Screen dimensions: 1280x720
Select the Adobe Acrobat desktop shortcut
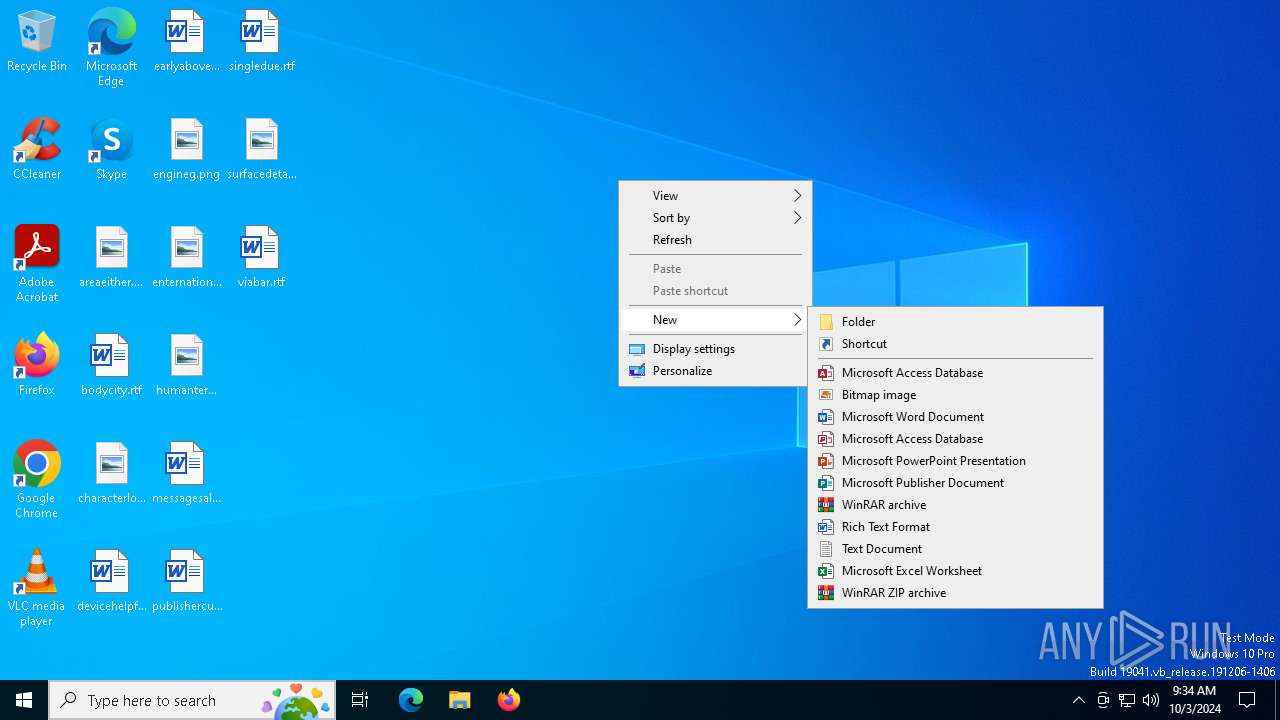pos(37,264)
